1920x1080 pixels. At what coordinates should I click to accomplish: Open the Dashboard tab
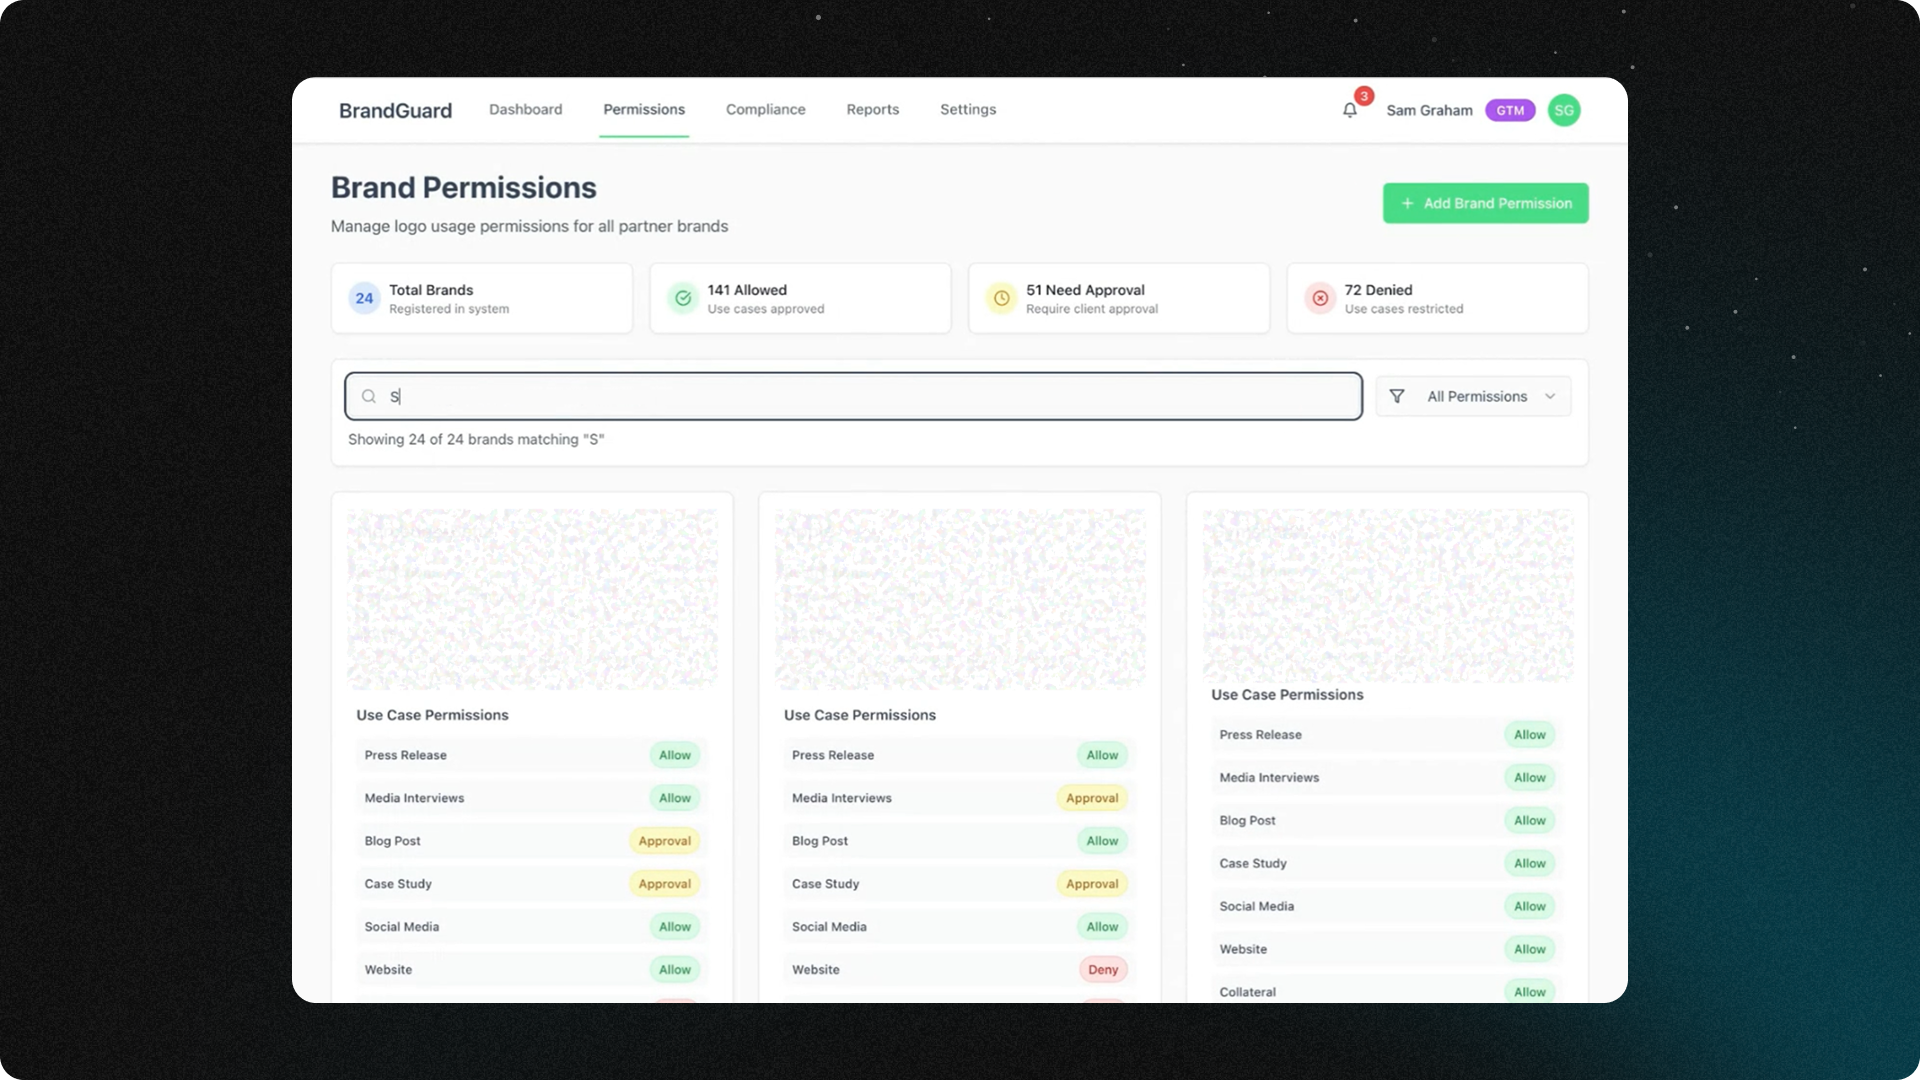(525, 110)
